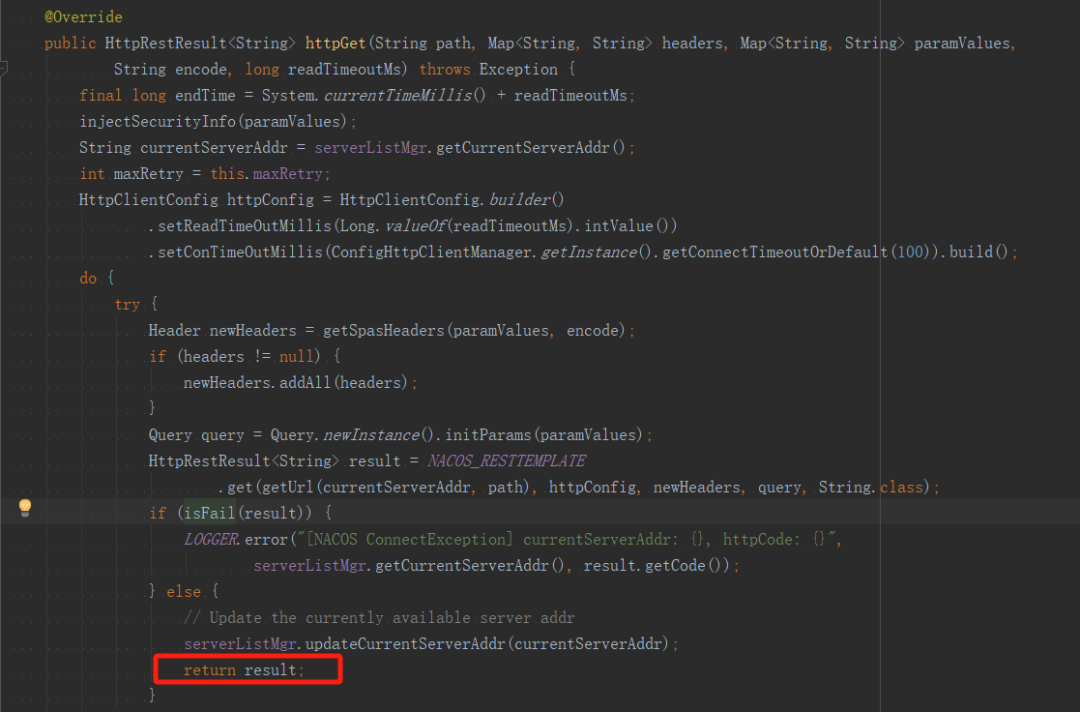
Task: Click the 'public' keyword
Action: [x=70, y=43]
